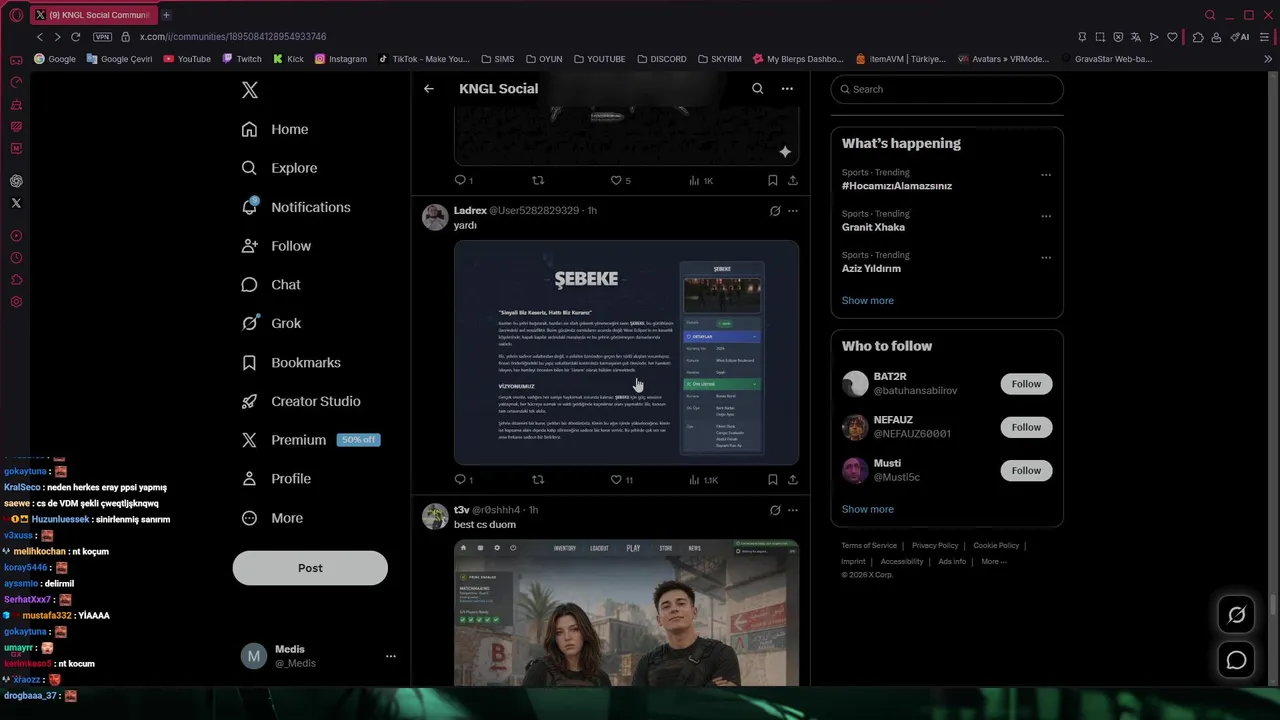The width and height of the screenshot is (1280, 720).
Task: Open the YouTube bookmark
Action: [x=187, y=59]
